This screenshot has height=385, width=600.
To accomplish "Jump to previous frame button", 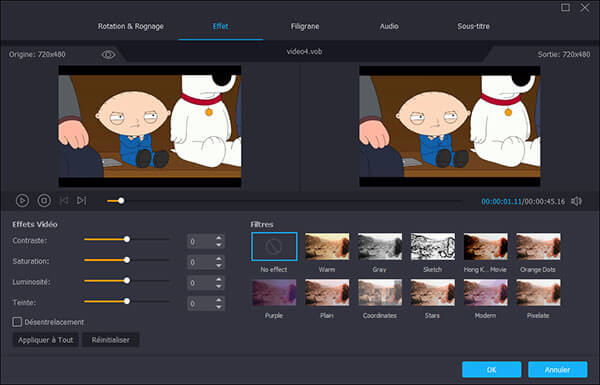I will click(x=64, y=201).
